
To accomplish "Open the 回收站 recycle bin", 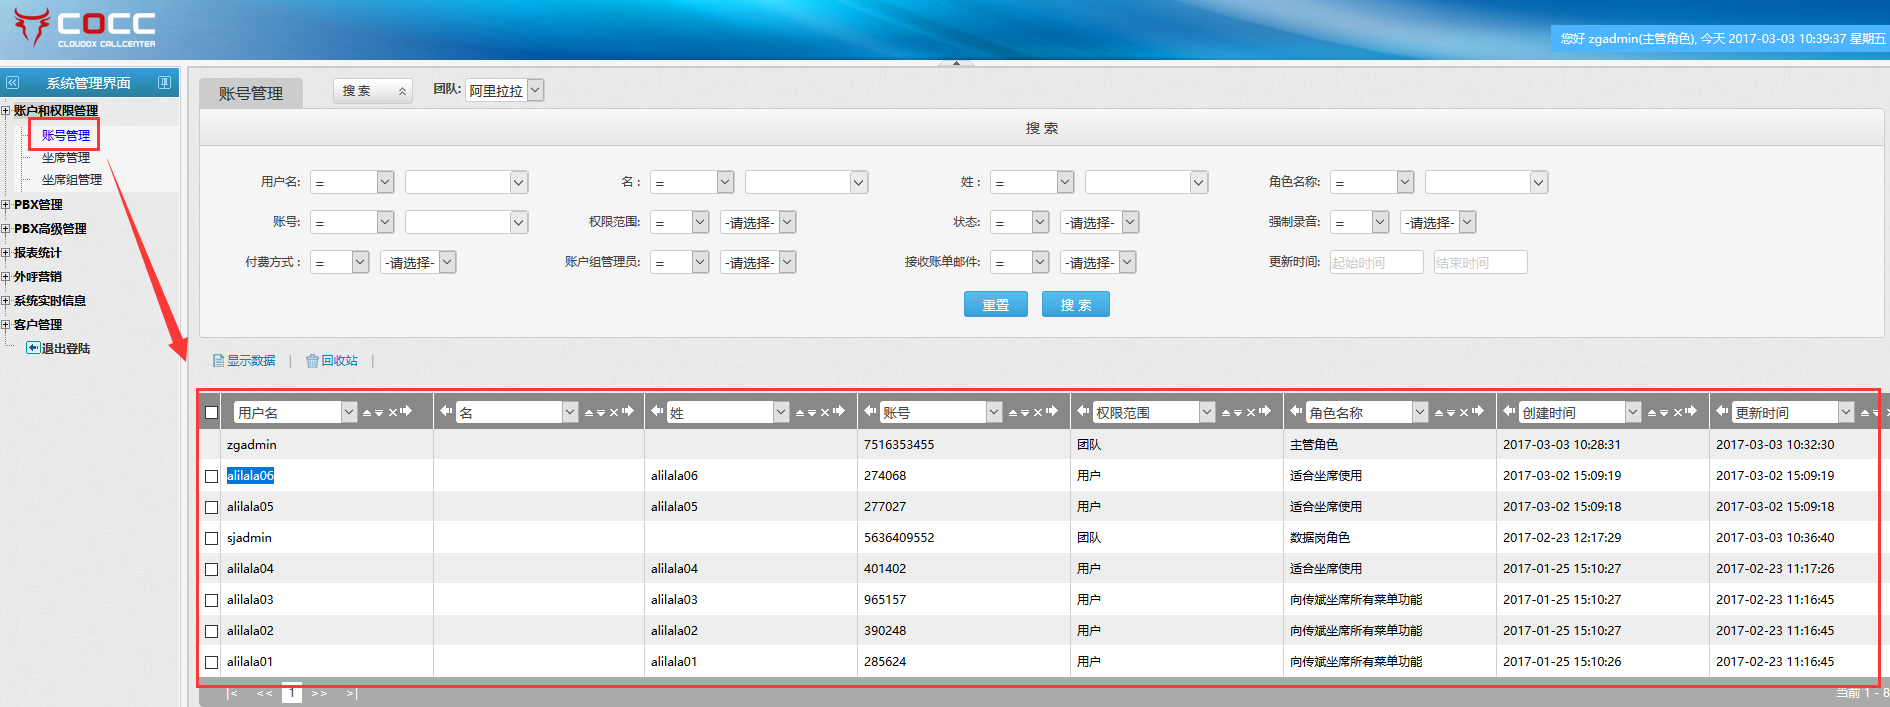I will point(331,361).
